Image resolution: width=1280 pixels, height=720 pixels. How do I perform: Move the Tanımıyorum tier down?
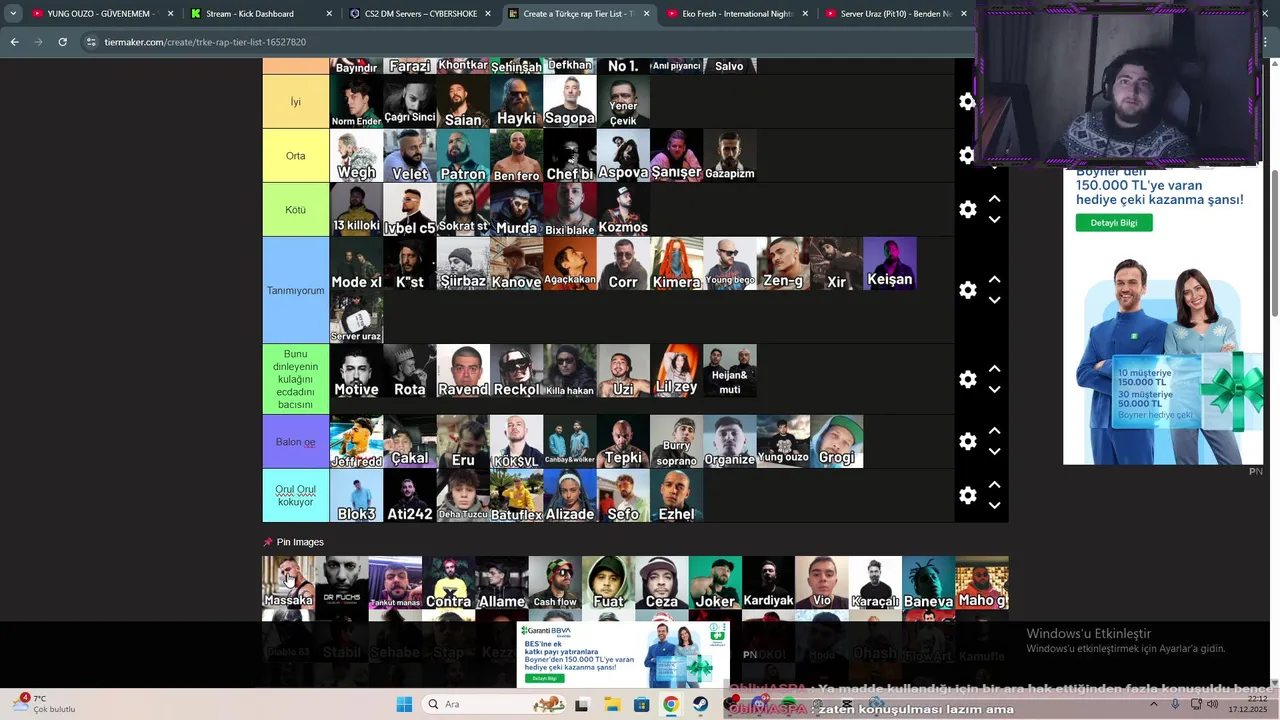(994, 300)
